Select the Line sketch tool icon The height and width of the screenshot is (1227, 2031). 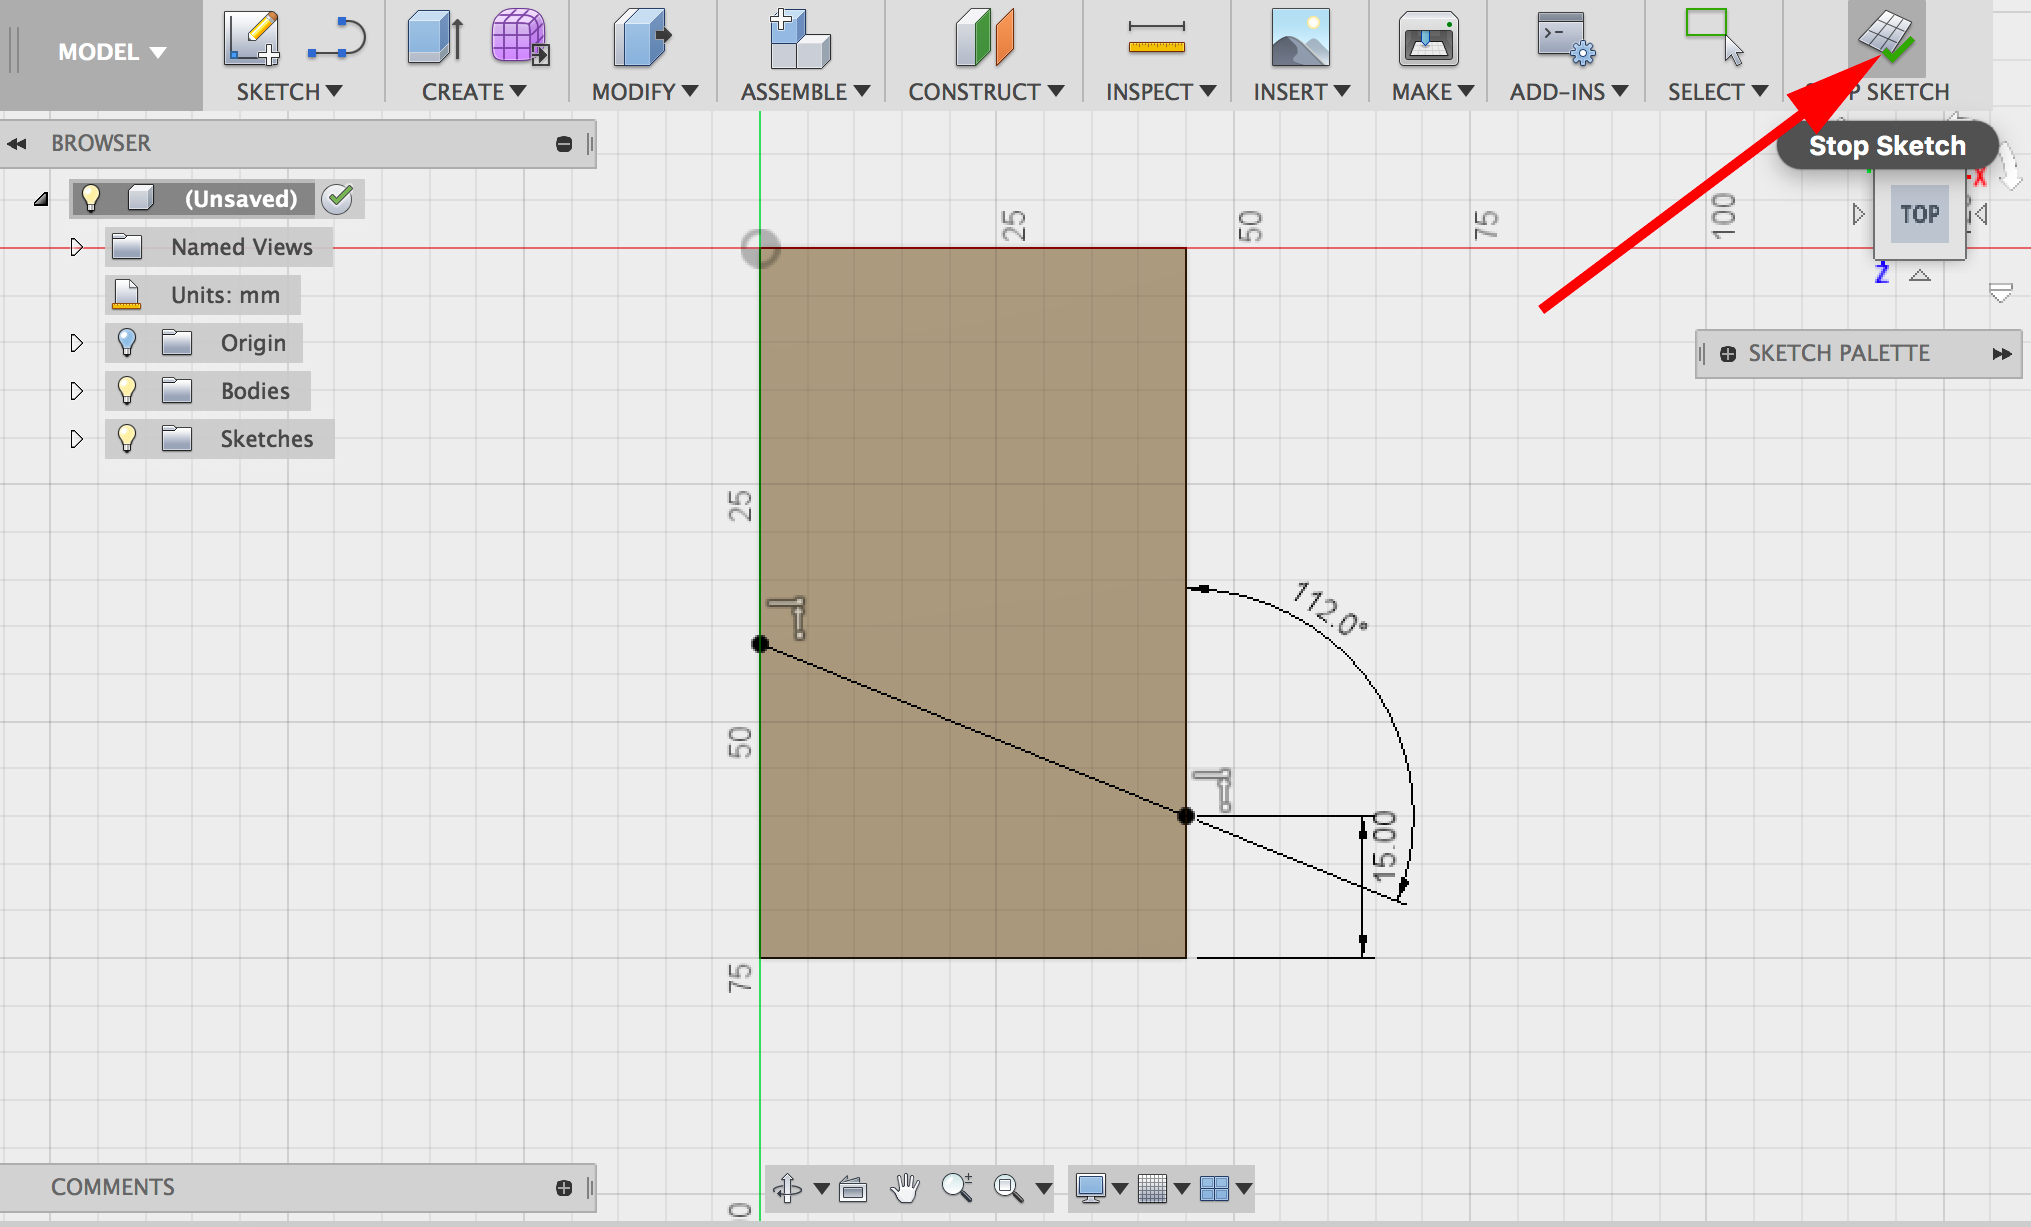point(336,39)
